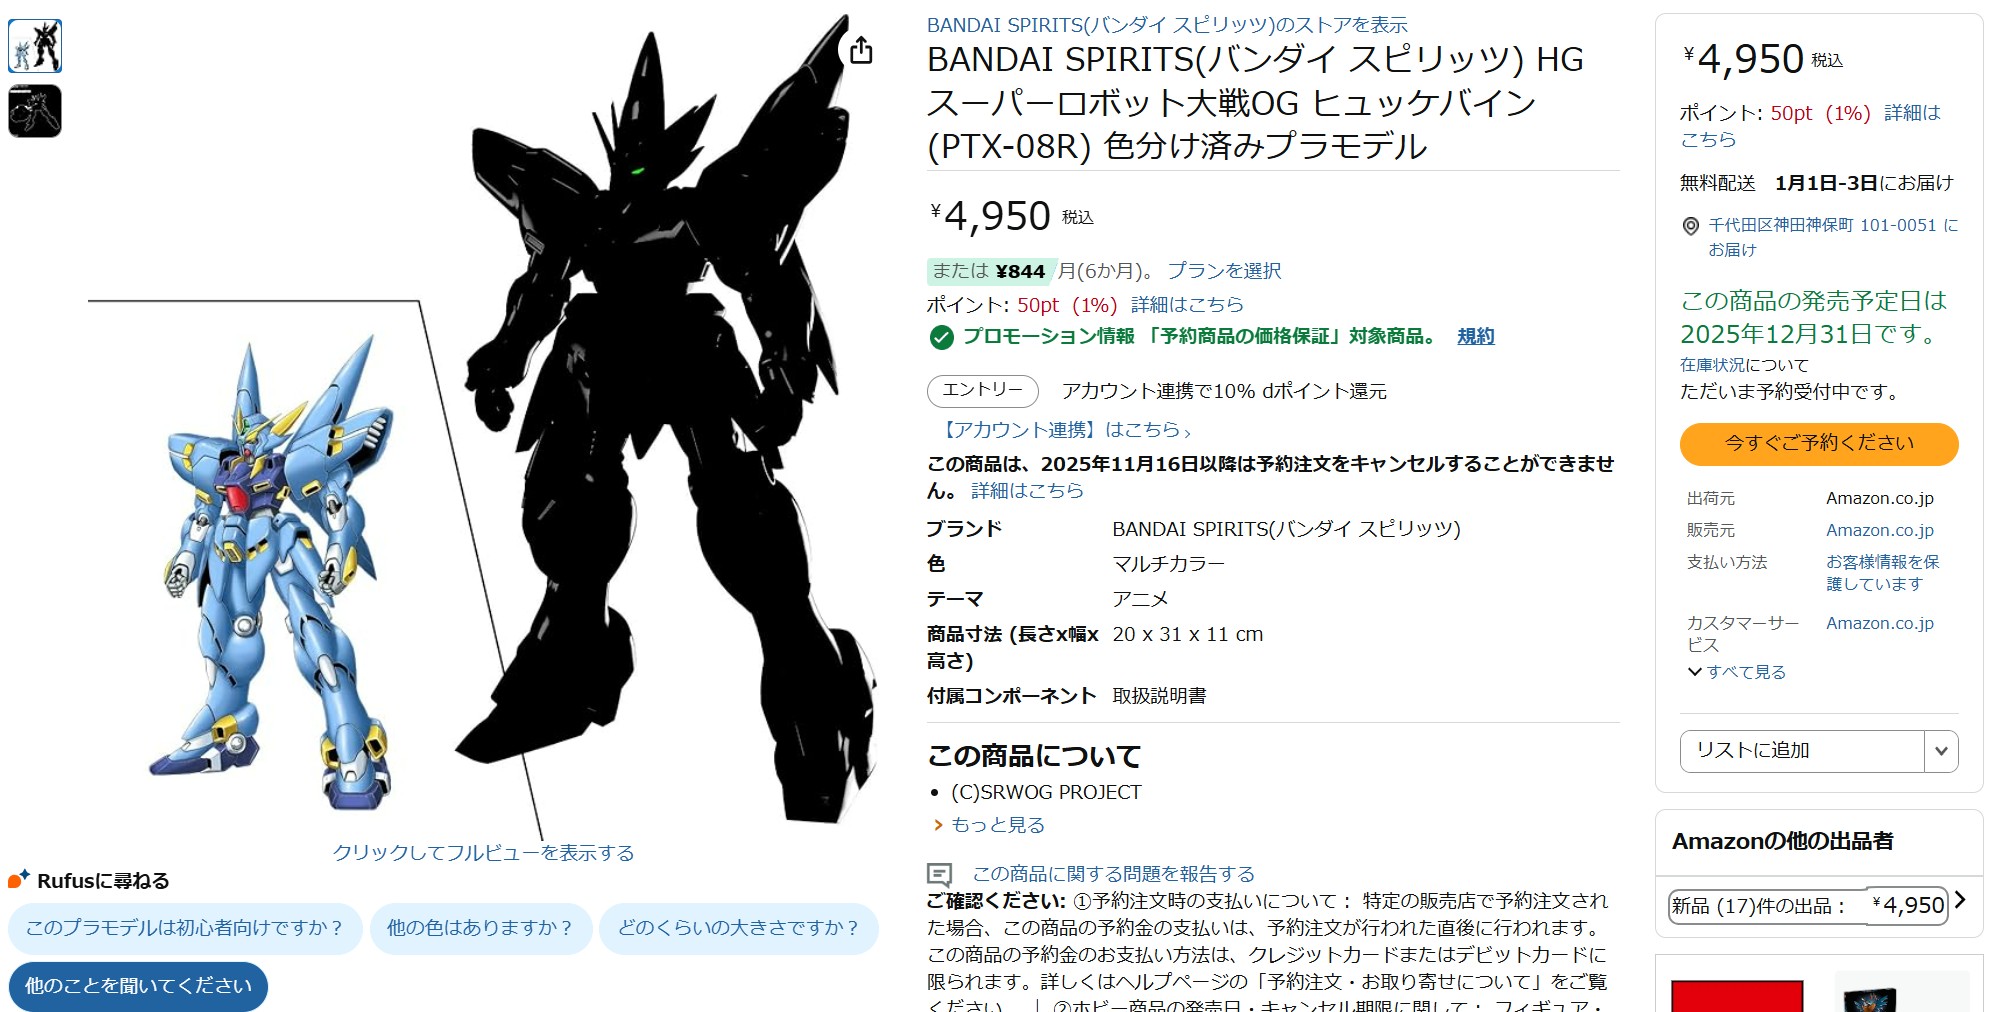Viewport: 2007px width, 1012px height.
Task: Open the BANDAI SPIRITS store link
Action: click(1167, 25)
